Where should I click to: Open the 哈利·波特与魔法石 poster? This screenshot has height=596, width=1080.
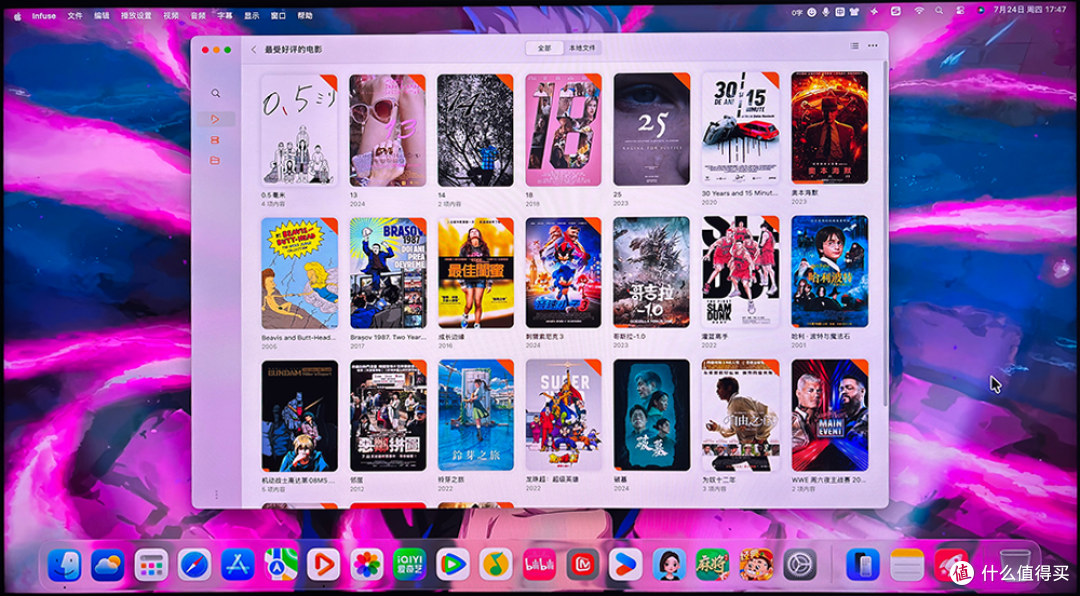tap(829, 271)
